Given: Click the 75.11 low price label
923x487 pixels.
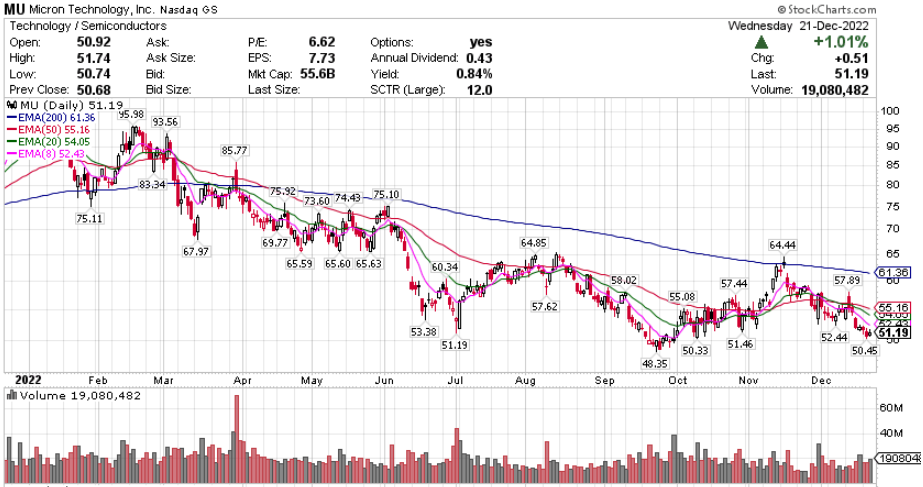Looking at the screenshot, I should (89, 218).
